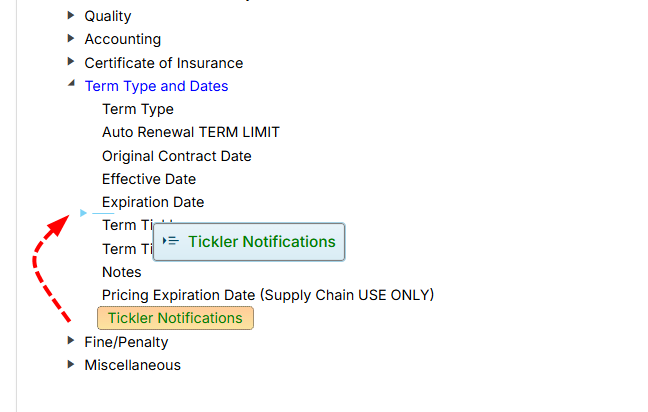Expand the Fine/Penalty node arrow
This screenshot has height=412, width=648.
71,341
